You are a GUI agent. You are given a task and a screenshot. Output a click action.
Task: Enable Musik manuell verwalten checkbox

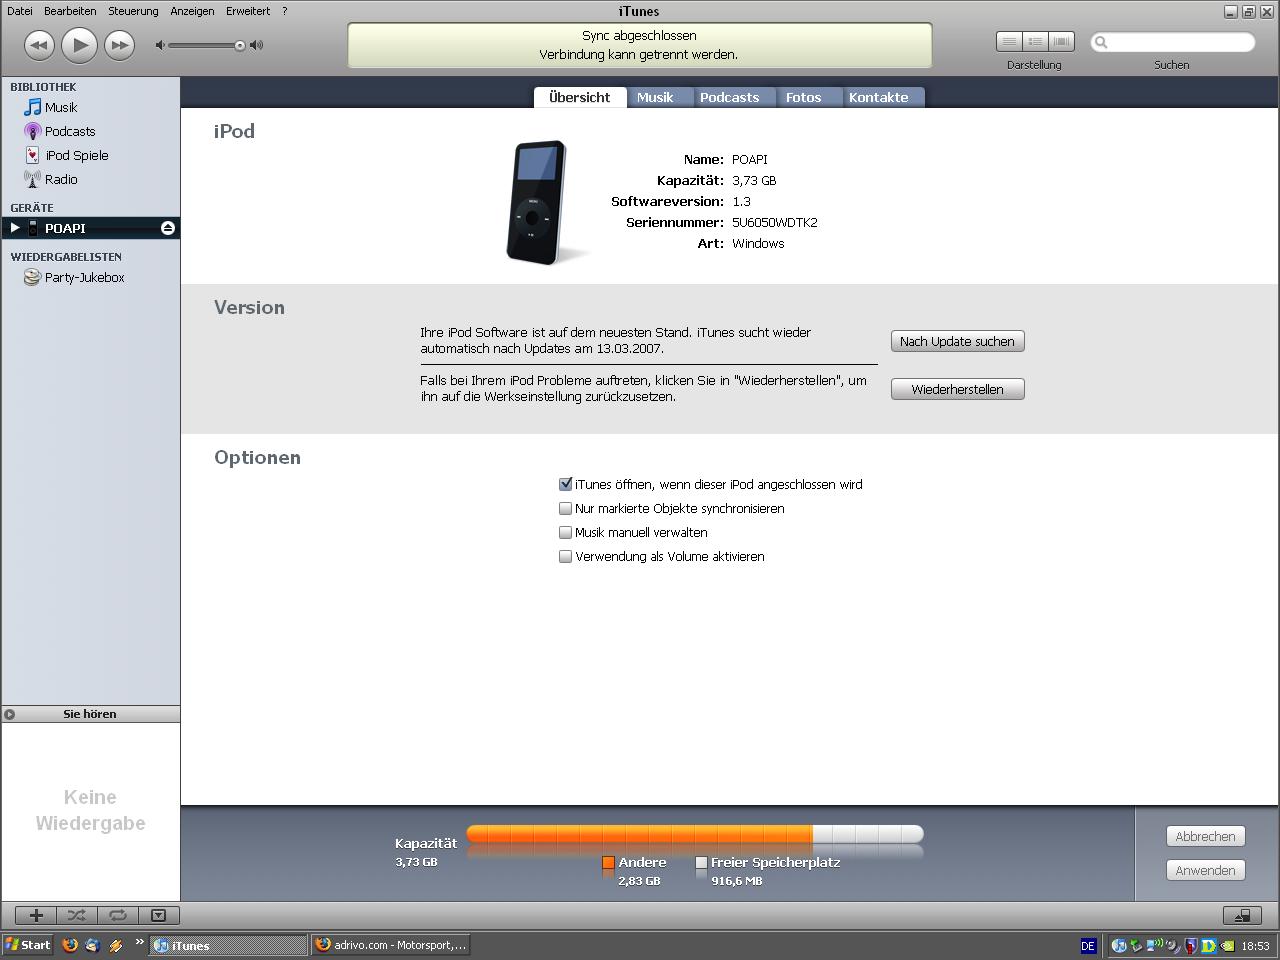coord(565,532)
